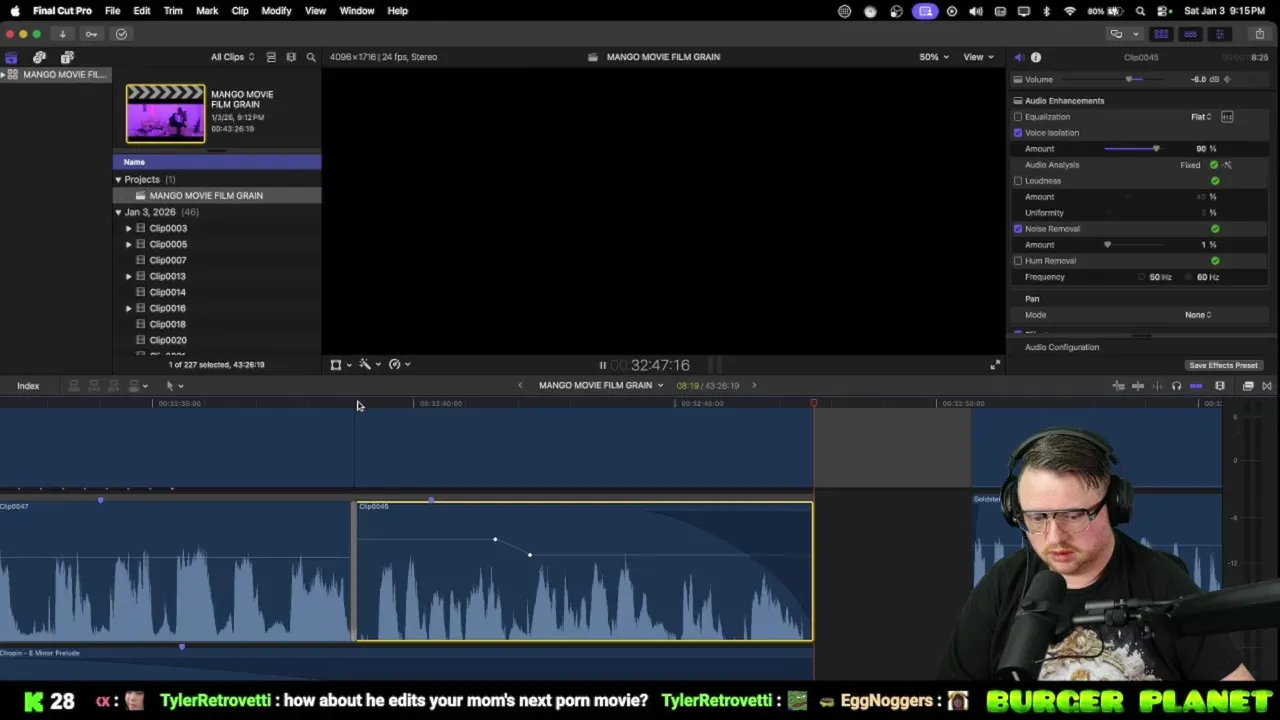Expand the Clip0003 disclosure triangle
The width and height of the screenshot is (1280, 720).
click(128, 228)
